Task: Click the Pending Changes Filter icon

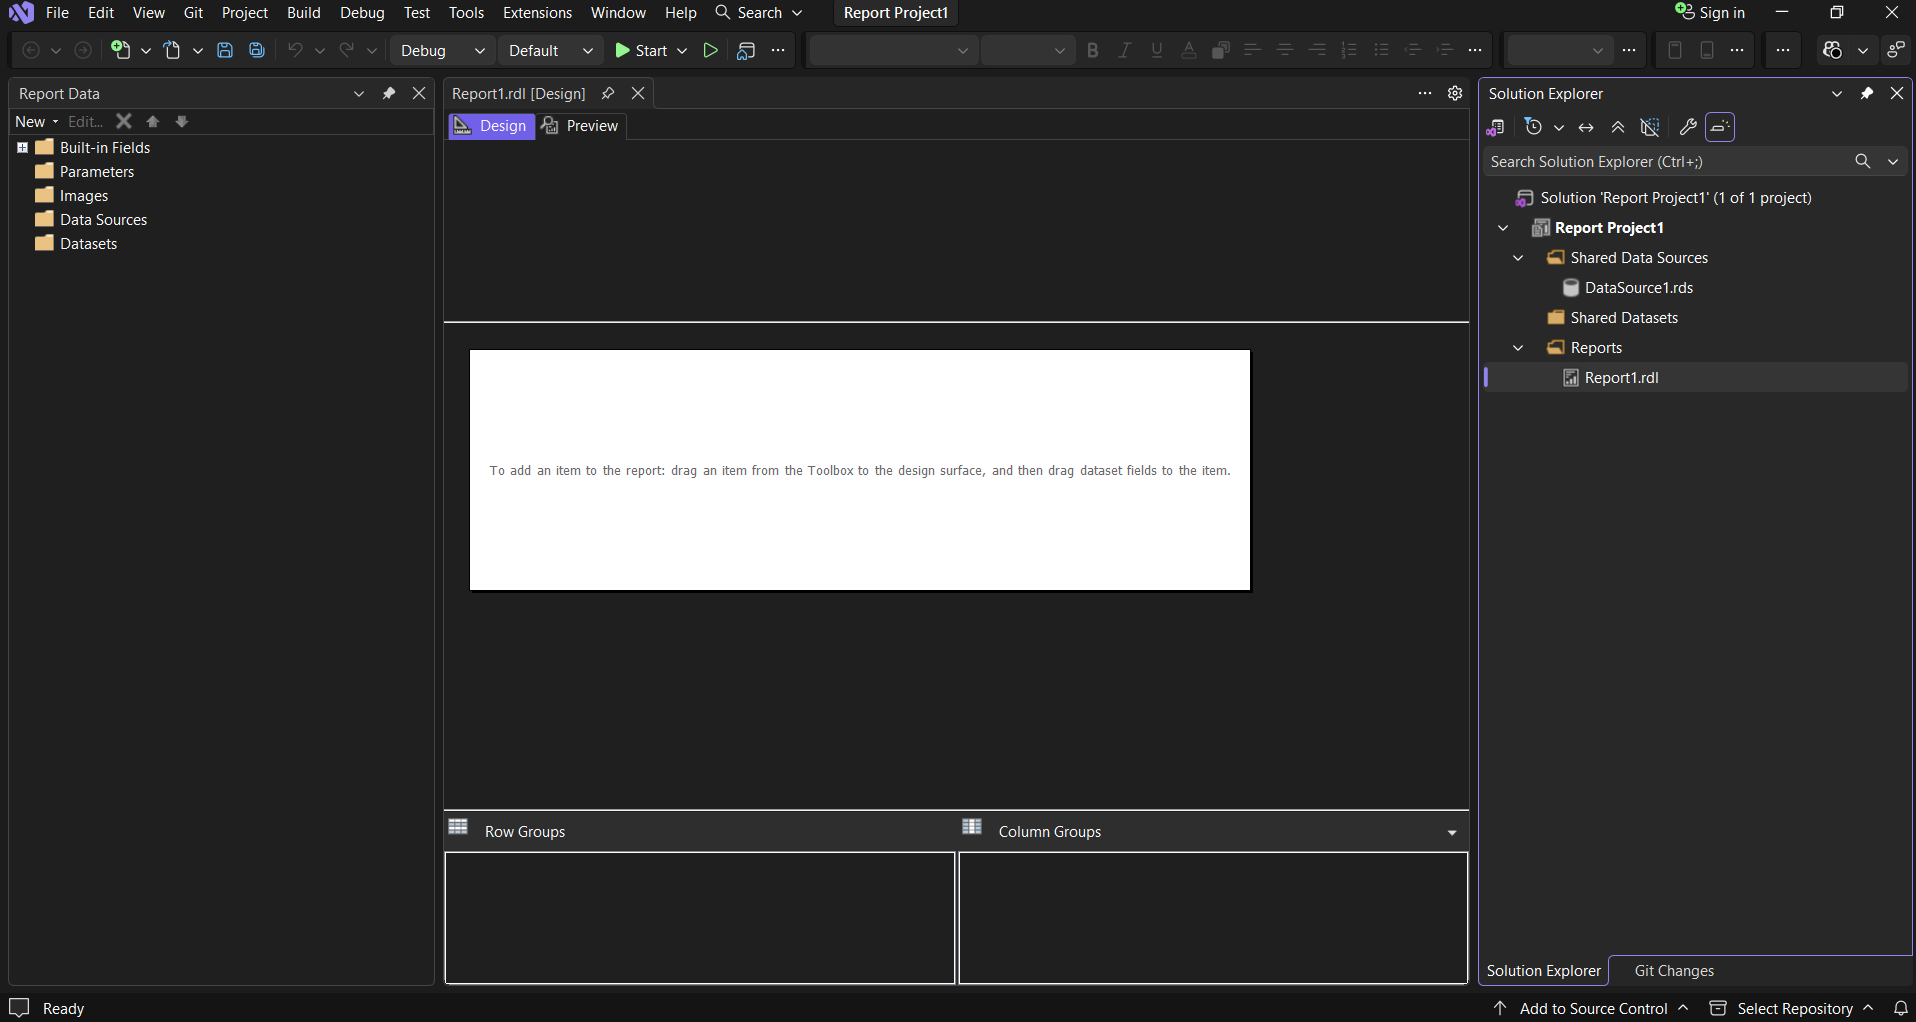Action: pyautogui.click(x=1533, y=127)
